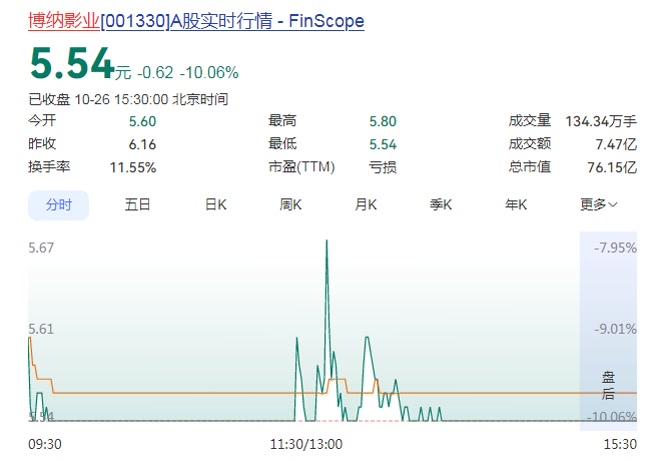The width and height of the screenshot is (665, 461).
Task: Click the 总市值 value 76.15亿
Action: [612, 168]
